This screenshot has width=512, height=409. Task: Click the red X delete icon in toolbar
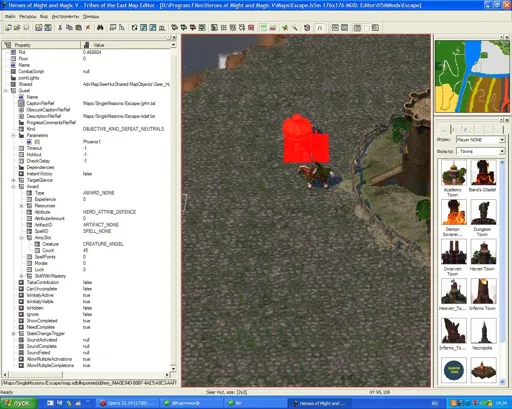[88, 28]
